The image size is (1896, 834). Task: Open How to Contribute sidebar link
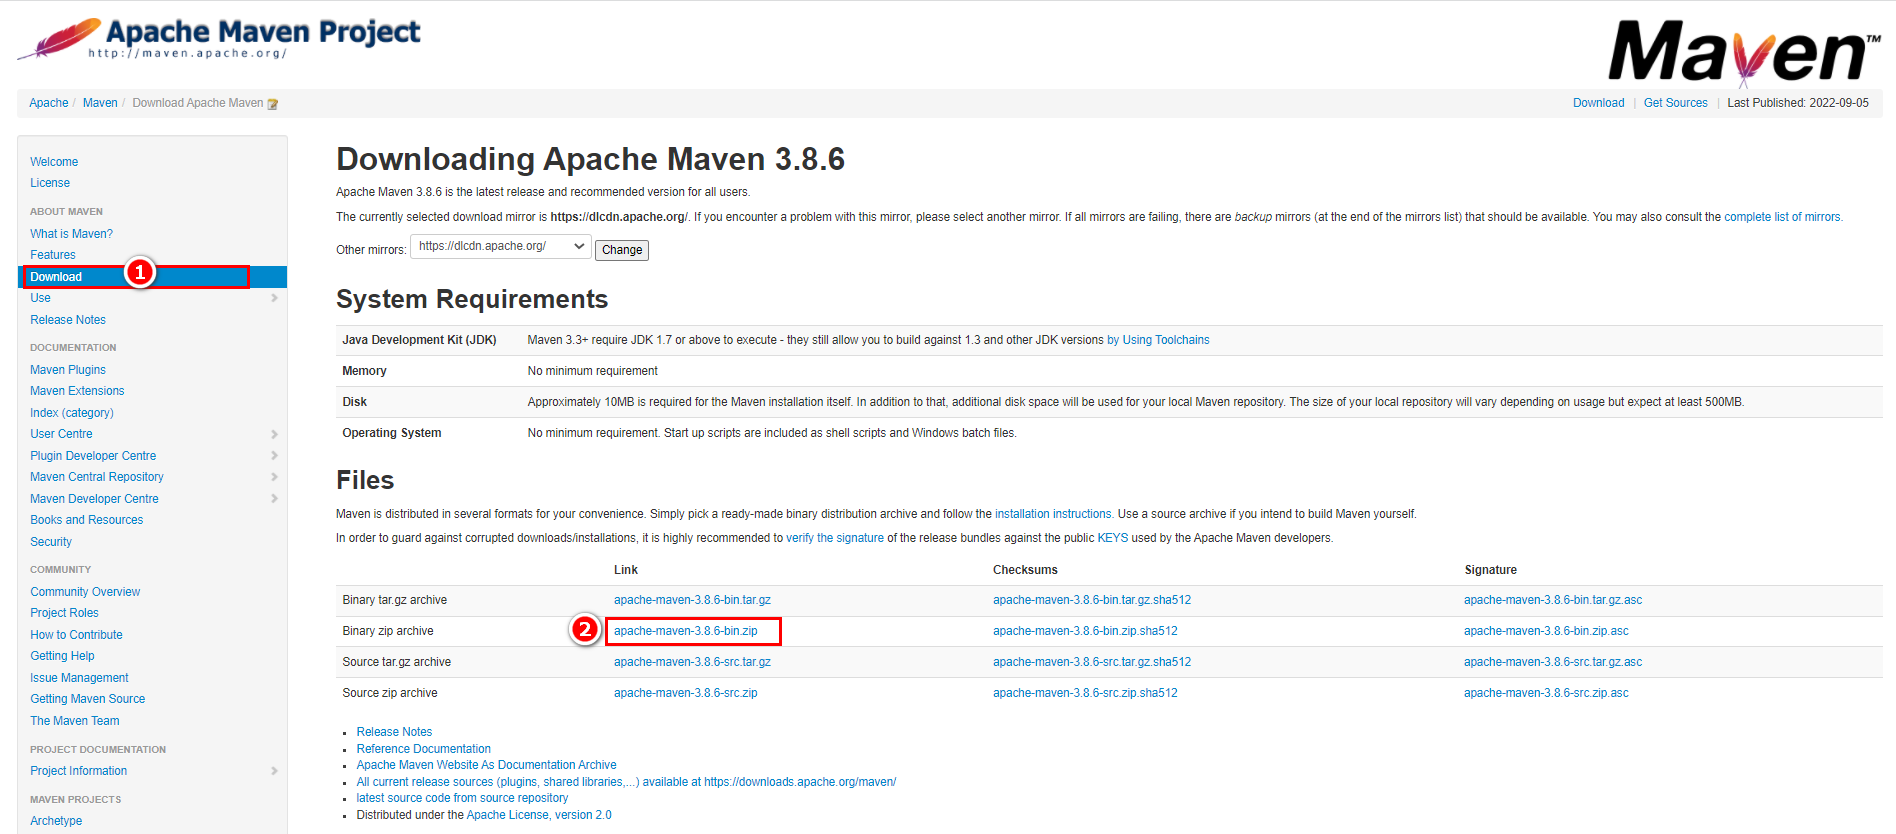pos(76,635)
